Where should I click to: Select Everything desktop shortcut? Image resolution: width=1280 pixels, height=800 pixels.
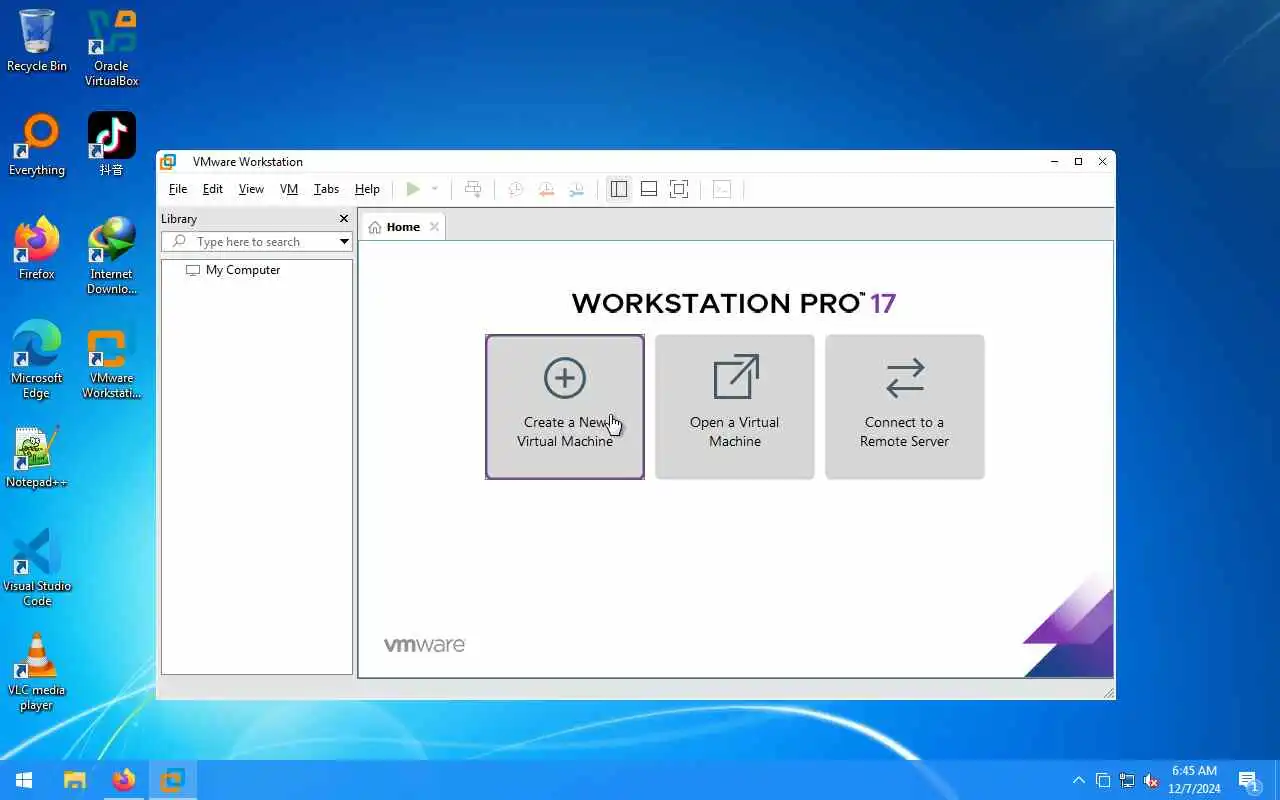(x=37, y=145)
